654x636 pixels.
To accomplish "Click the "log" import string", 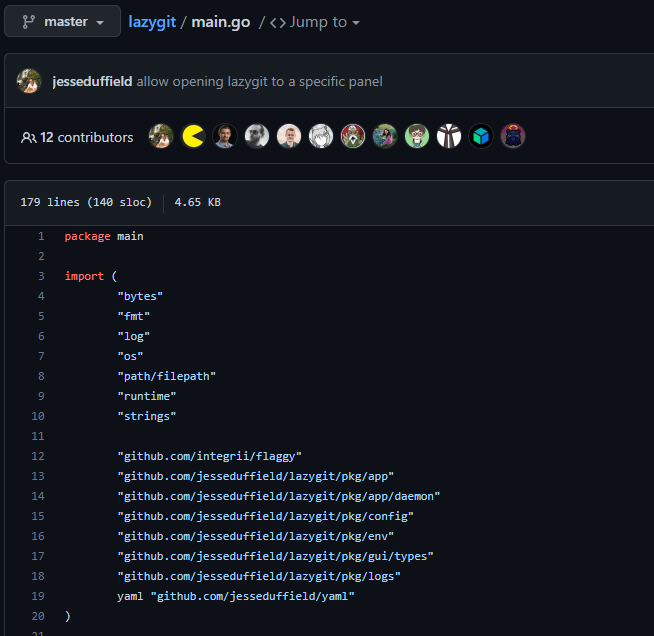I will tap(133, 336).
